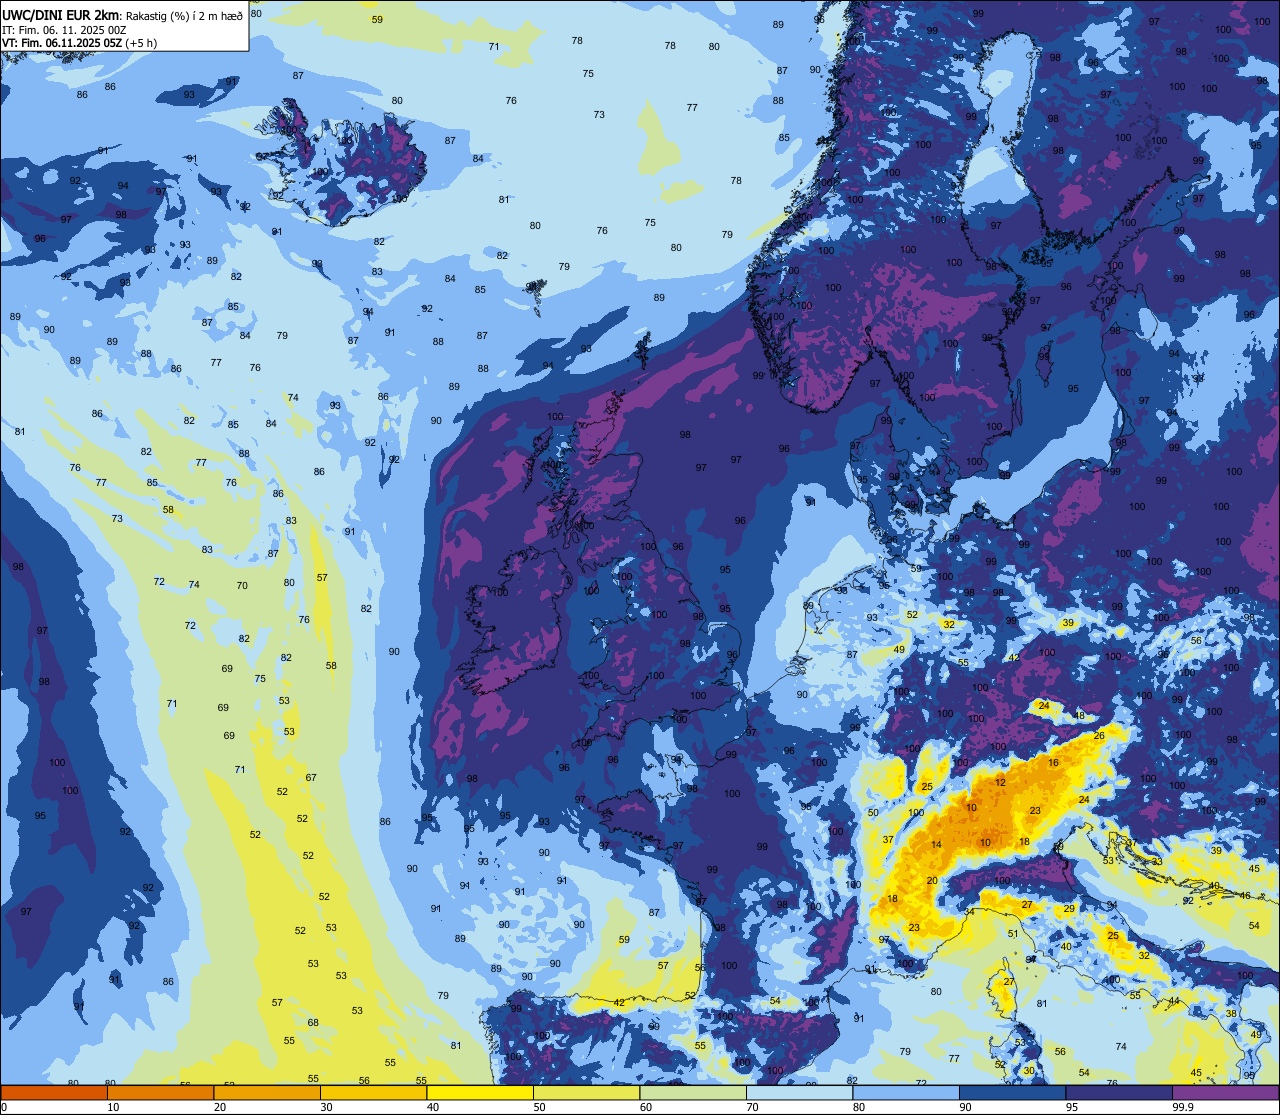Click the pale blue legend segment 70 to 80
1280x1115 pixels.
pos(799,1092)
